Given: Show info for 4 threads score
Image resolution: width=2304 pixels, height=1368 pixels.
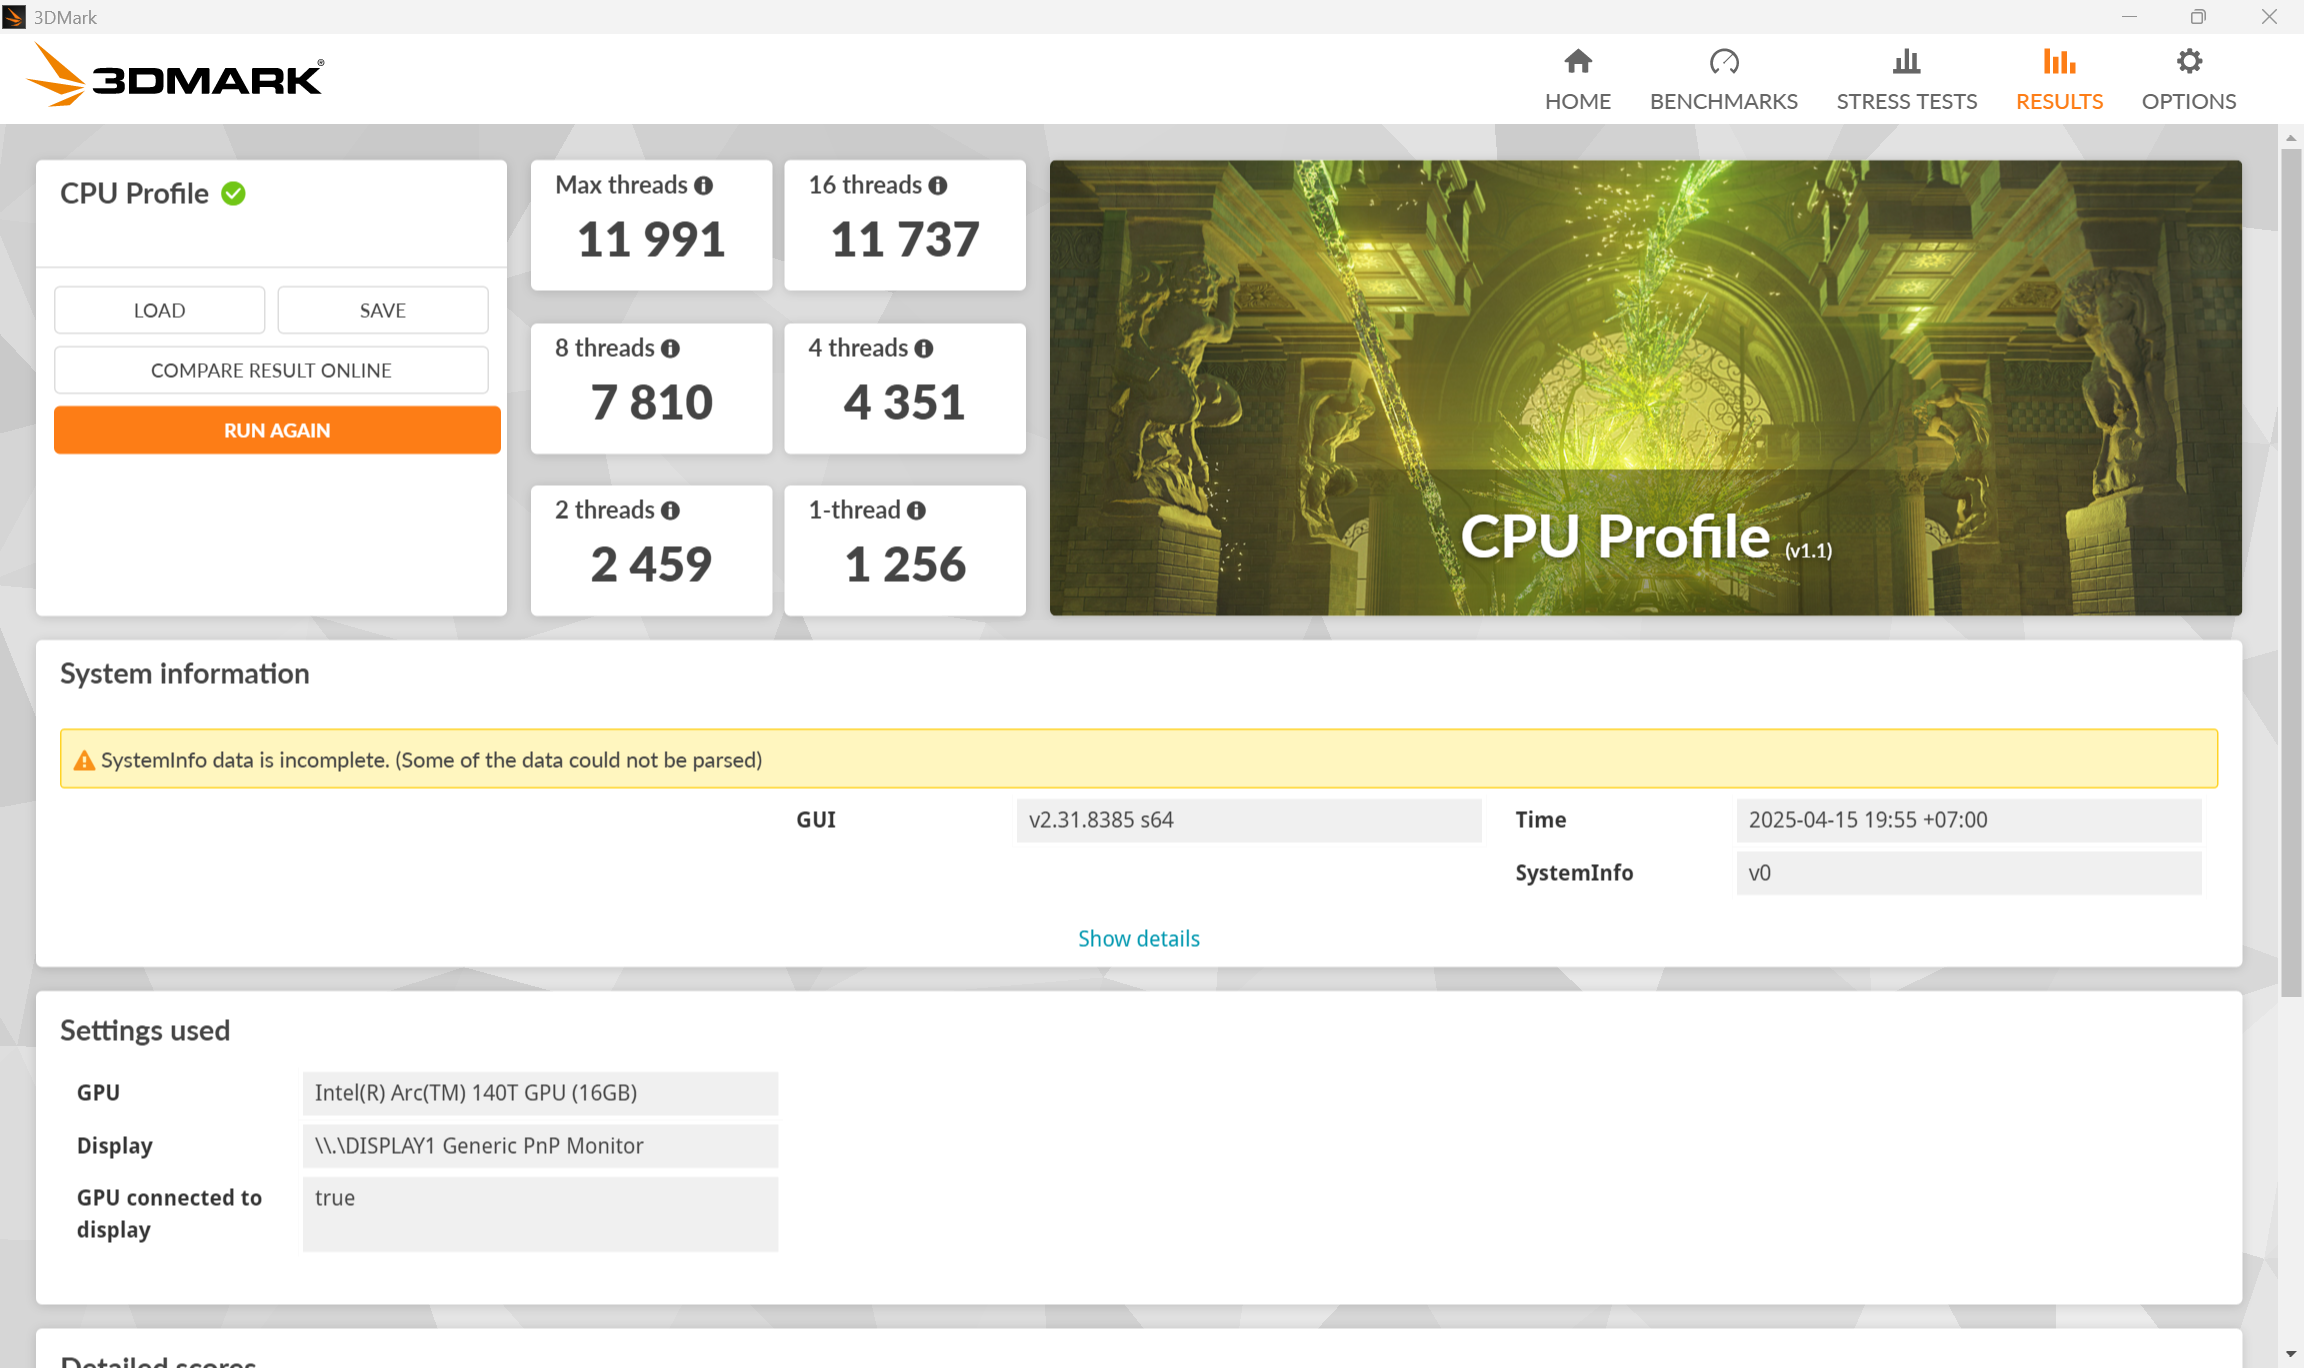Looking at the screenshot, I should tap(923, 349).
